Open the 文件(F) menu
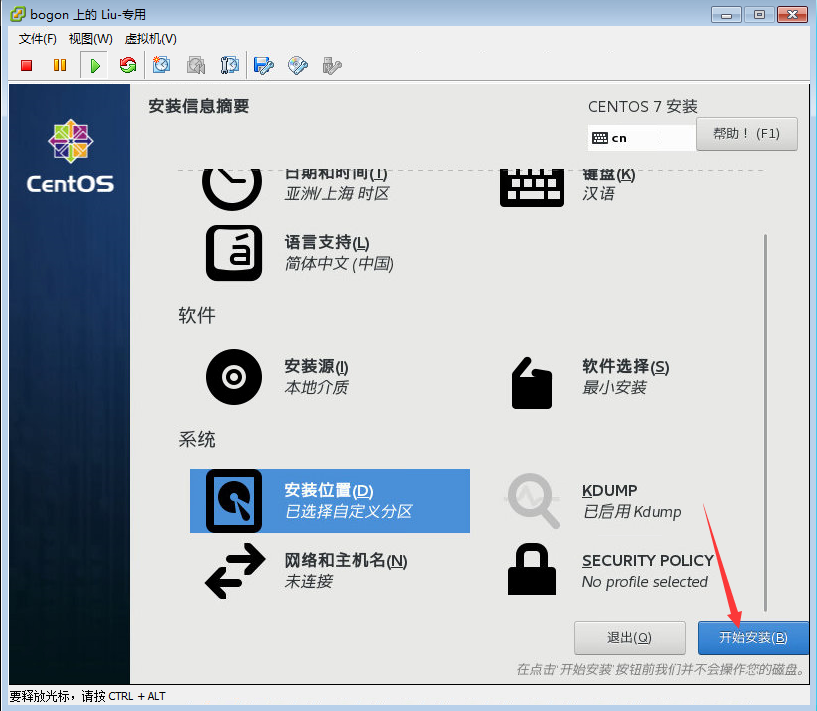 coord(38,39)
